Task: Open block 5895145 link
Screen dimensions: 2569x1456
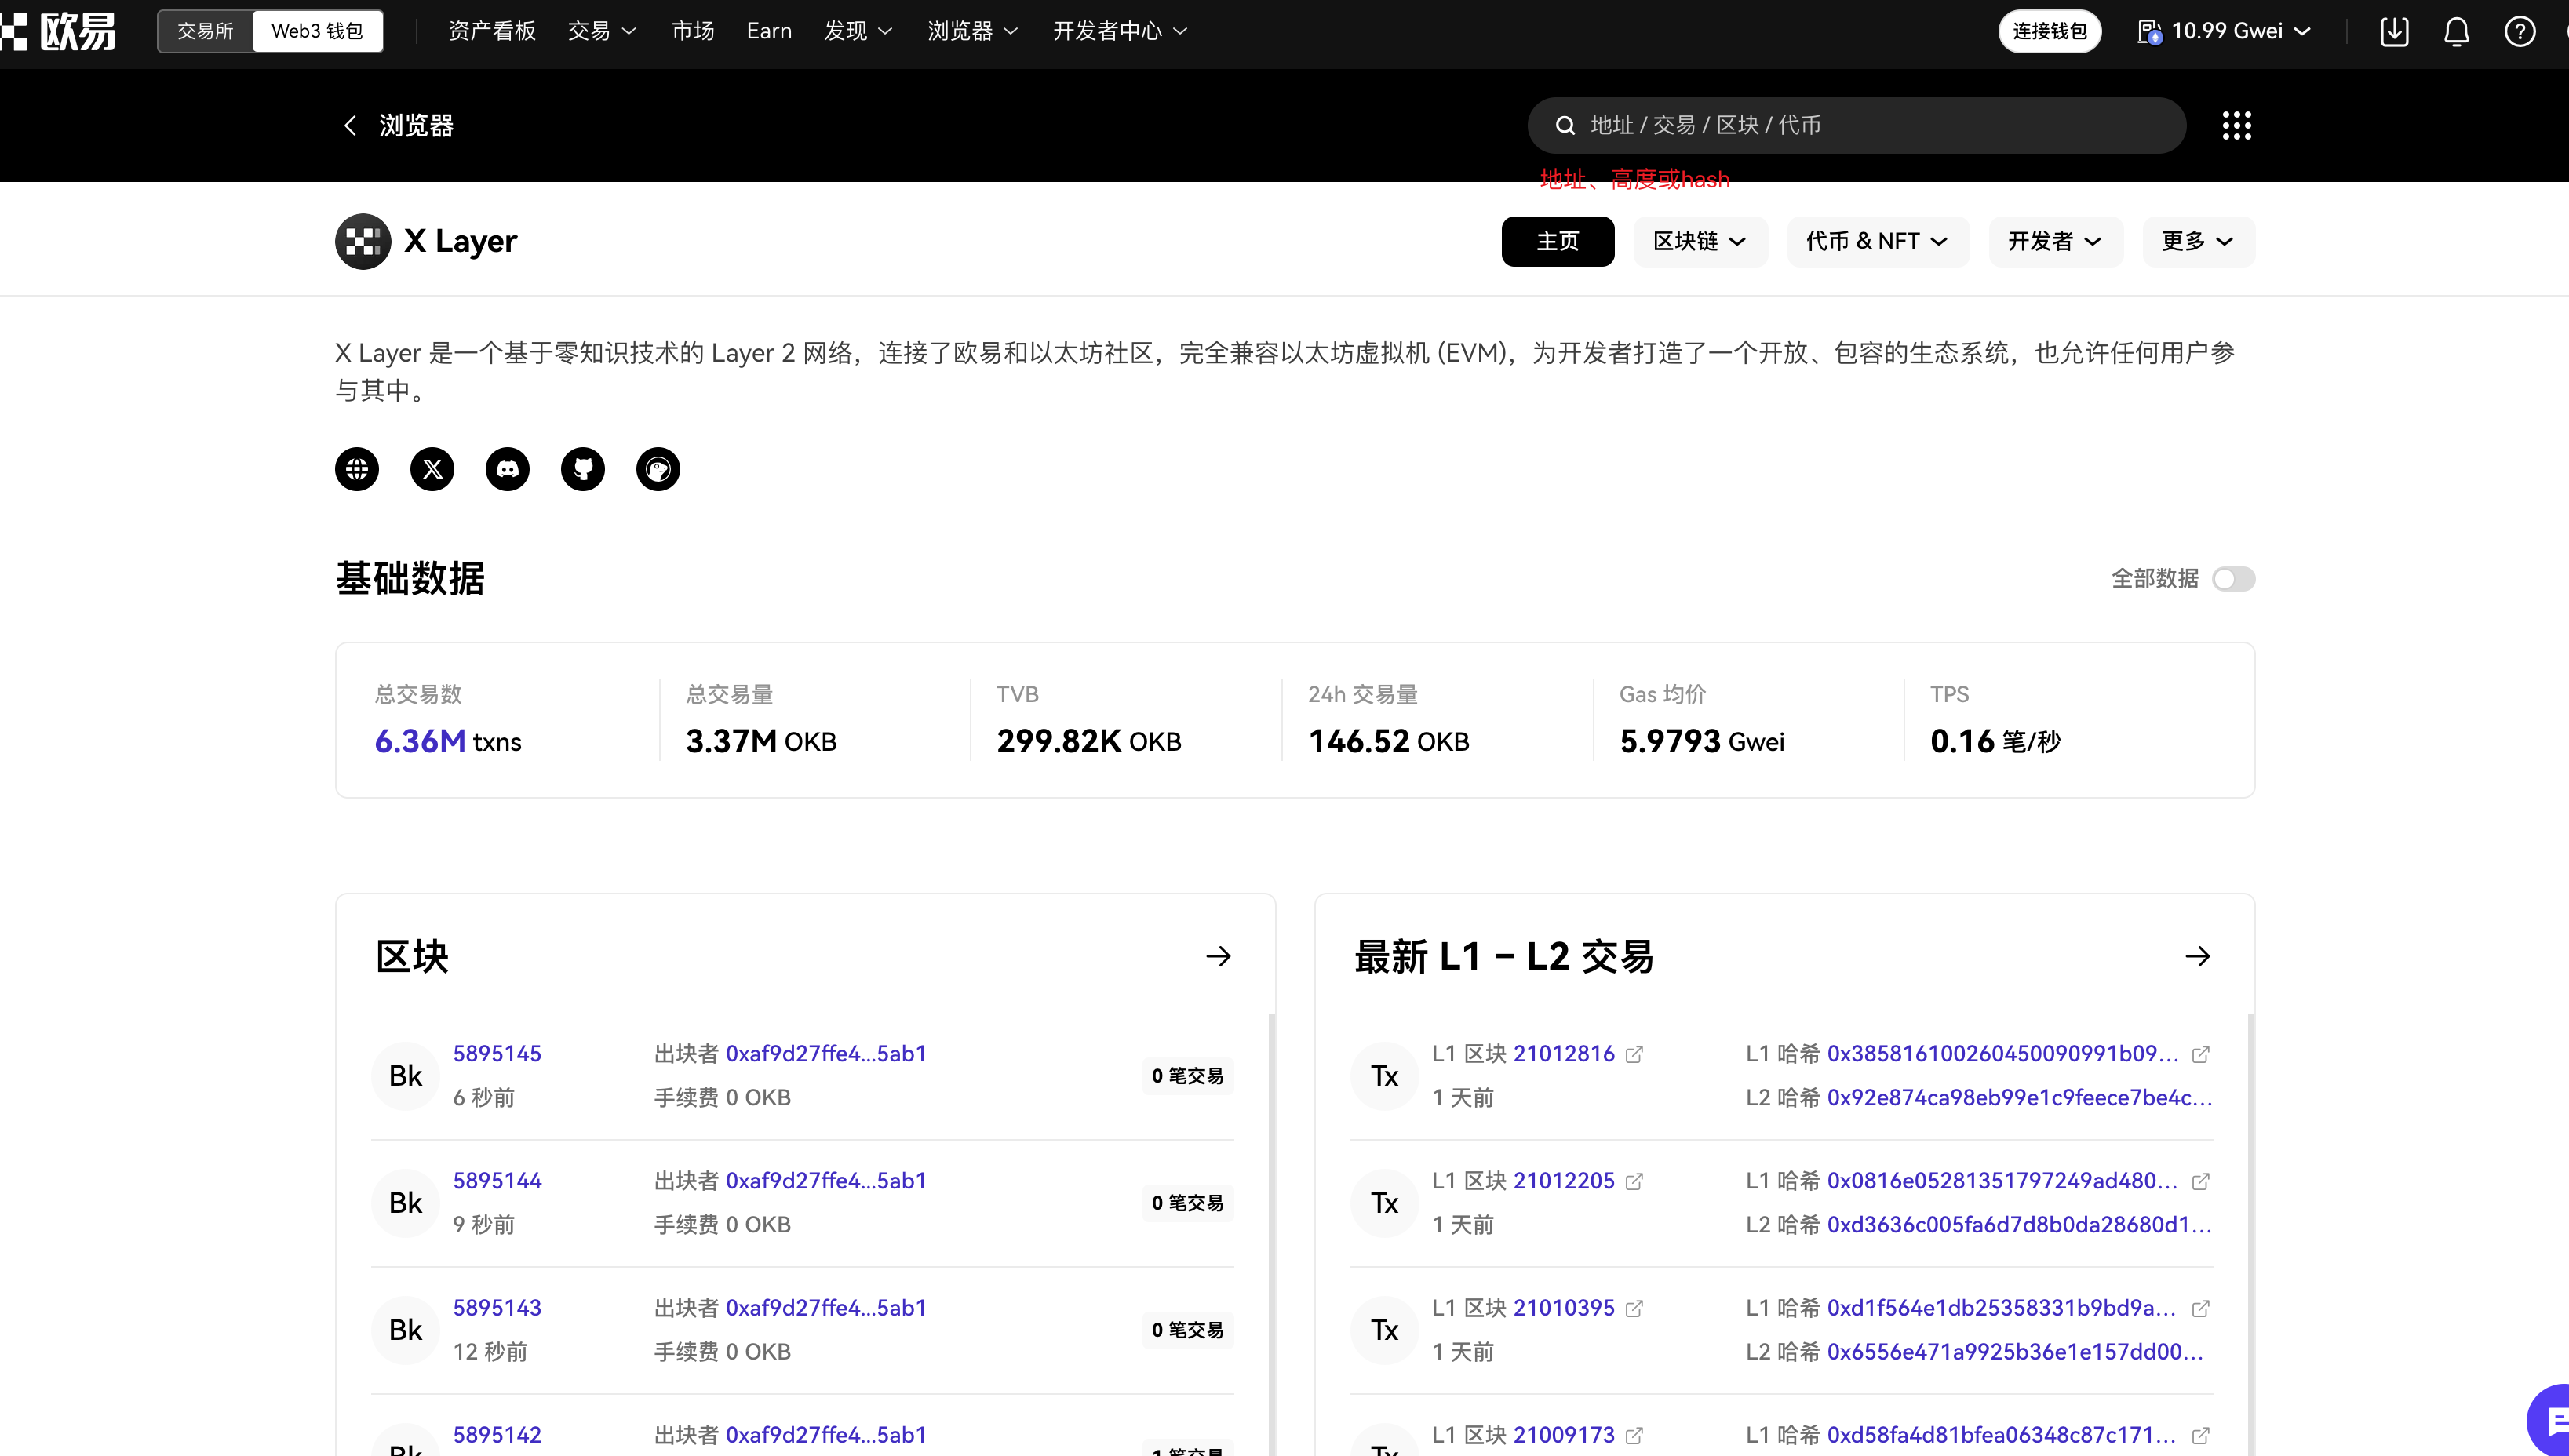Action: point(497,1054)
